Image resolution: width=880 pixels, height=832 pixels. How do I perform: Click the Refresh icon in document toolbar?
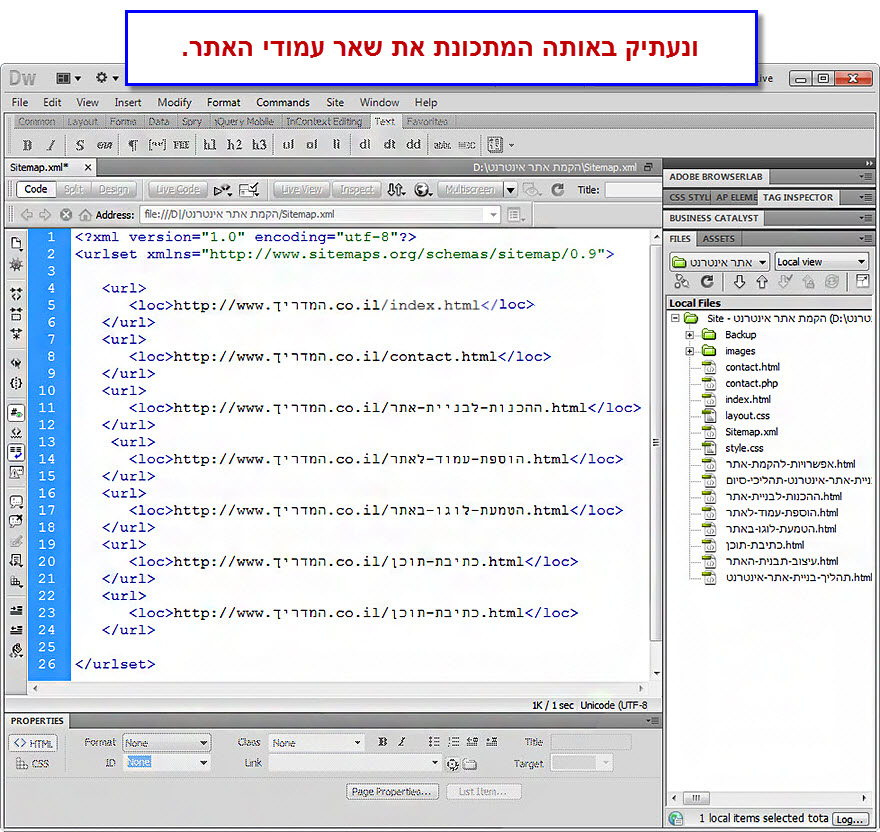point(557,190)
